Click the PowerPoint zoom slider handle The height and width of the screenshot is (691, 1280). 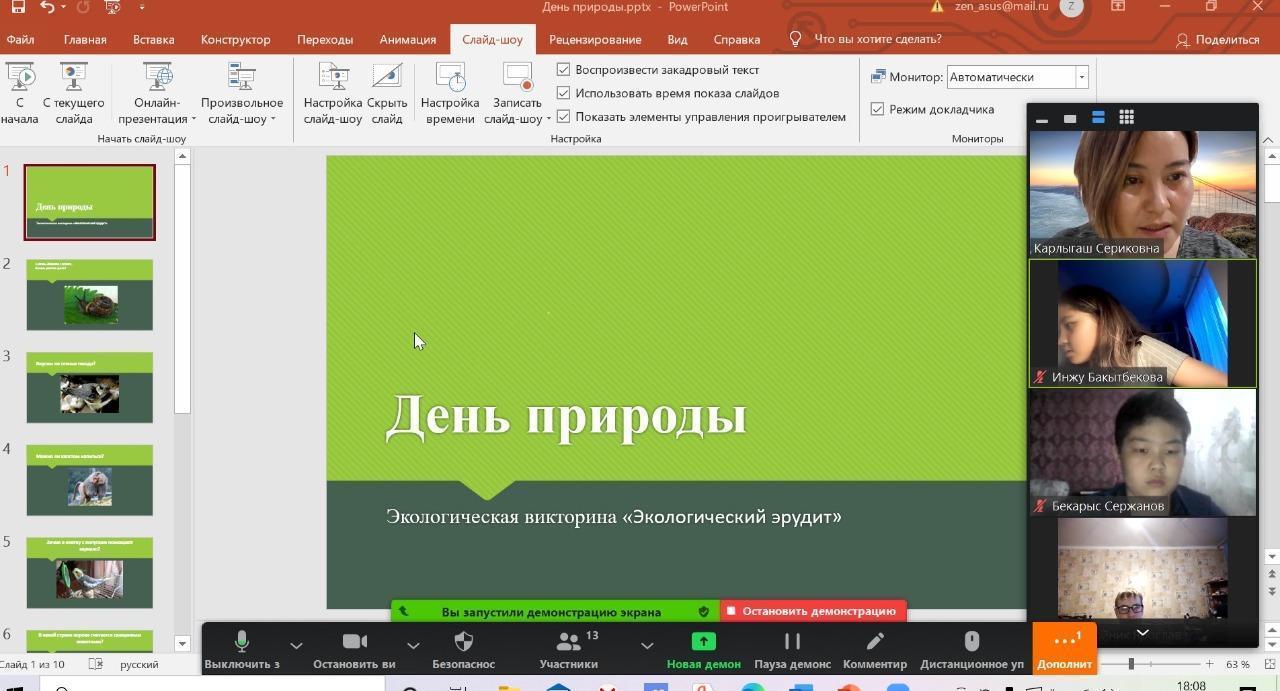[x=1131, y=664]
